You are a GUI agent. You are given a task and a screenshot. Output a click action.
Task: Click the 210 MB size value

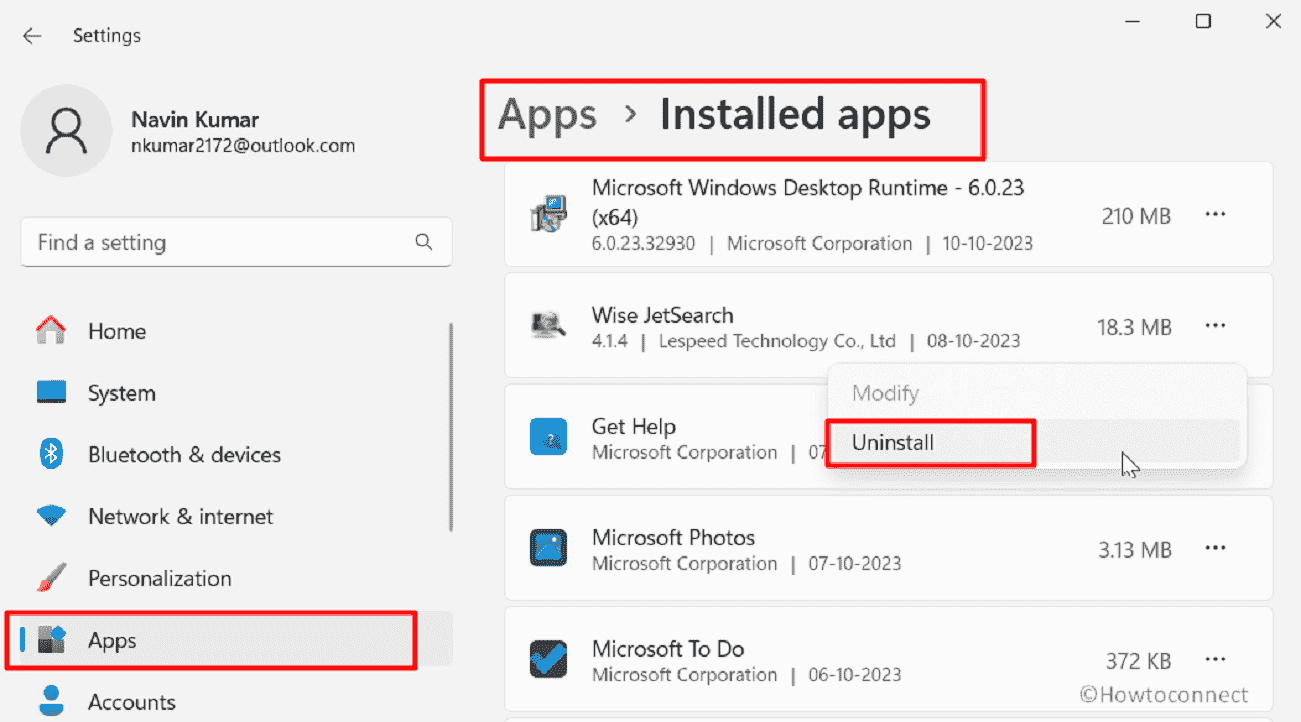tap(1136, 215)
